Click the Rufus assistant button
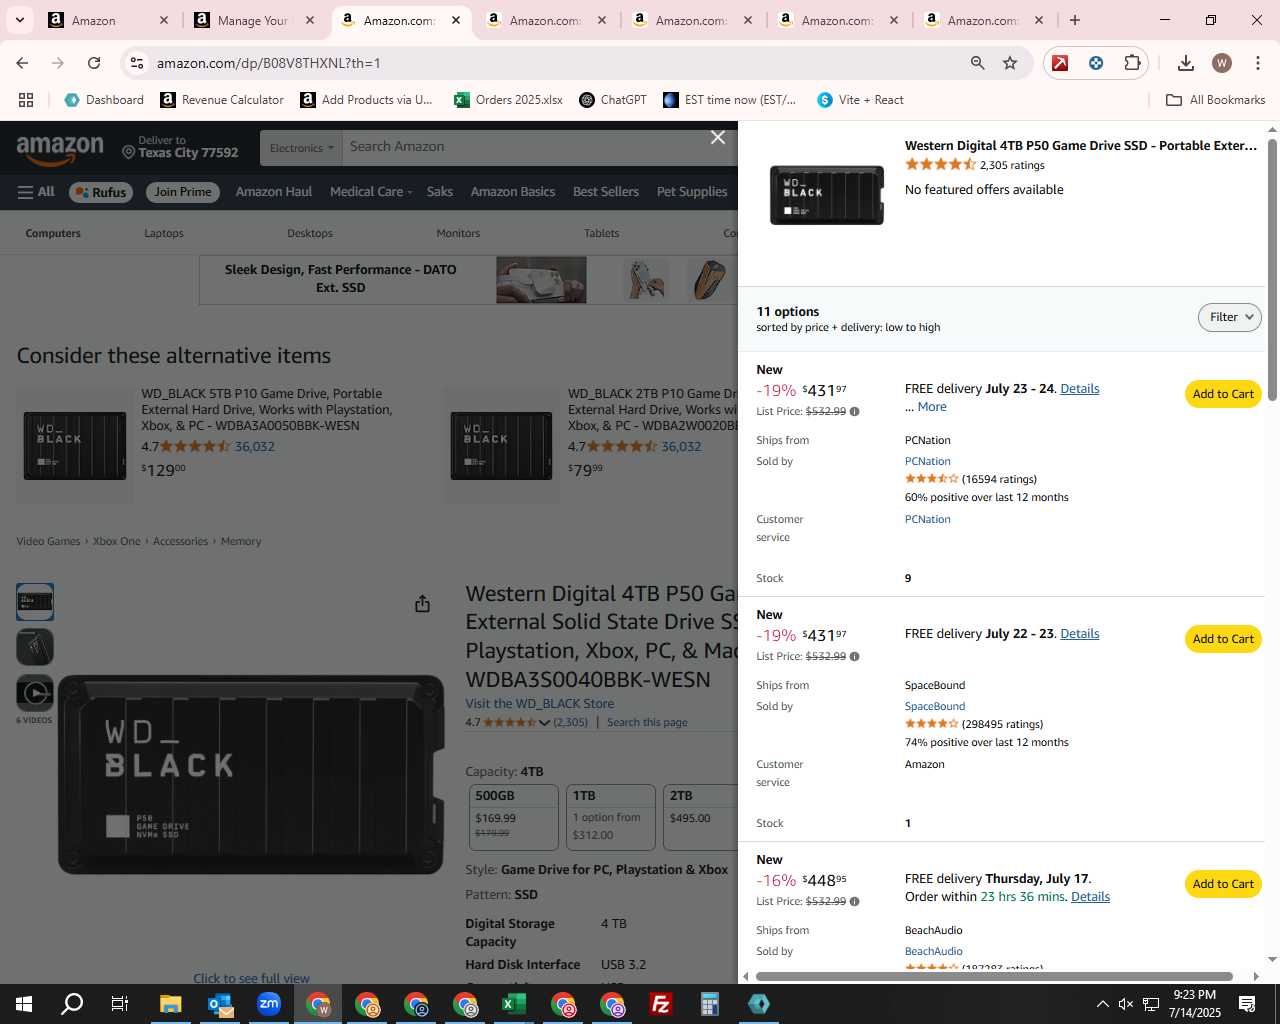Screen dimensions: 1280x1024 tap(101, 192)
